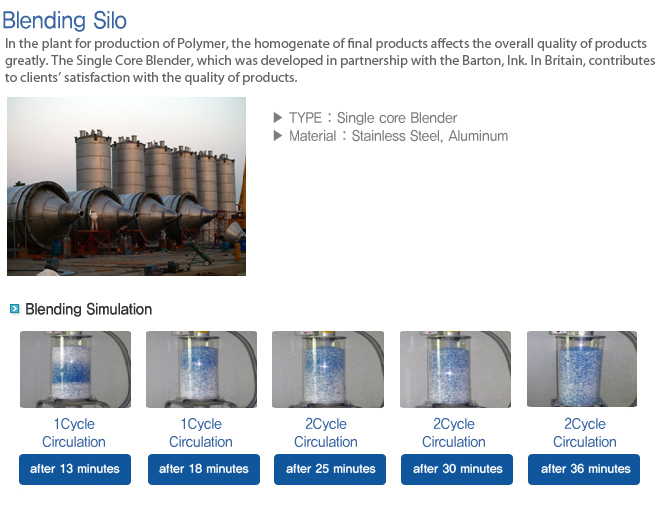Click the "after 30 minutes" button
The width and height of the screenshot is (670, 507).
coord(457,469)
